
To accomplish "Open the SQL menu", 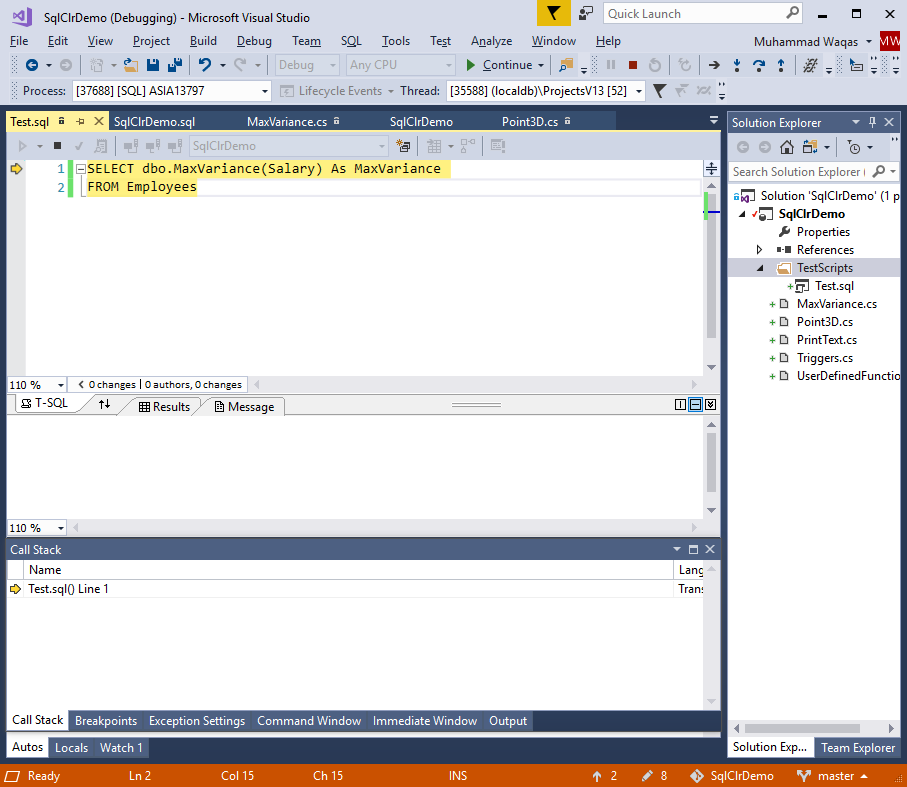I will [x=351, y=41].
